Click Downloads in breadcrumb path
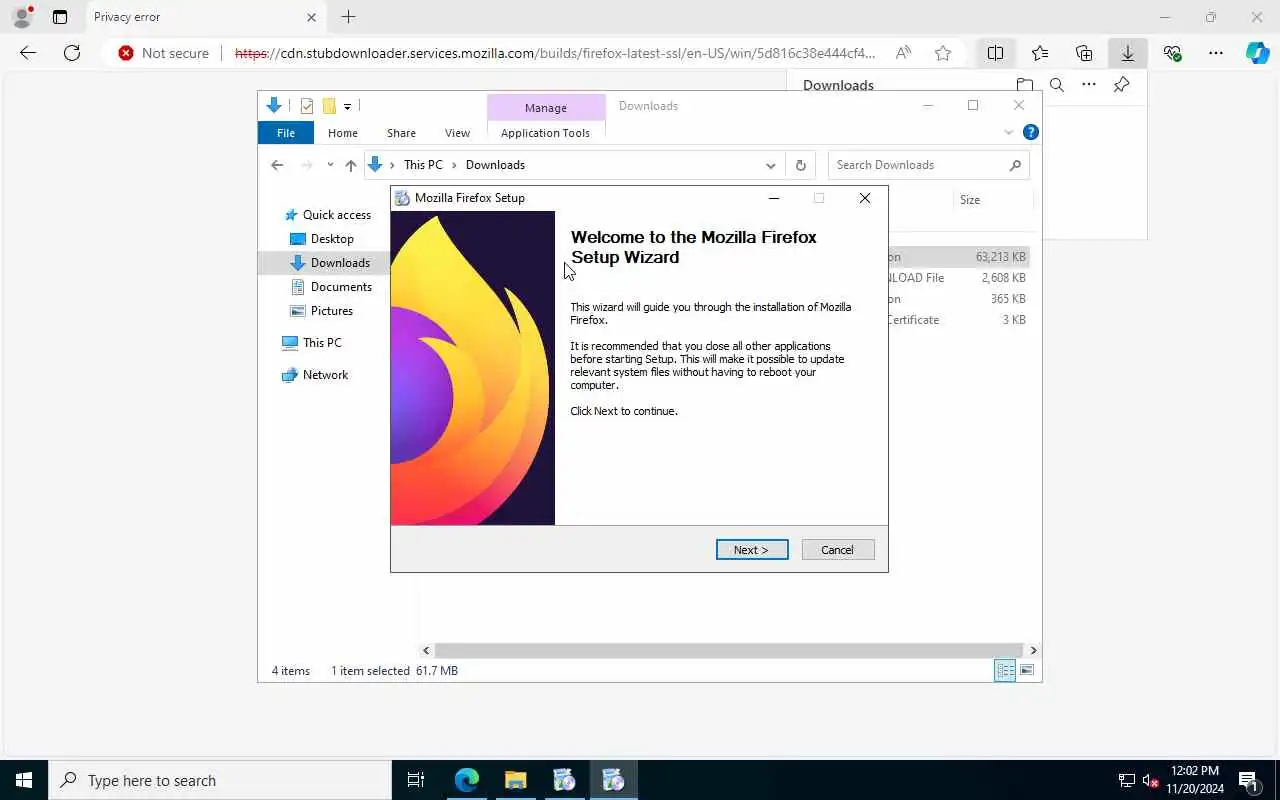 tap(495, 165)
